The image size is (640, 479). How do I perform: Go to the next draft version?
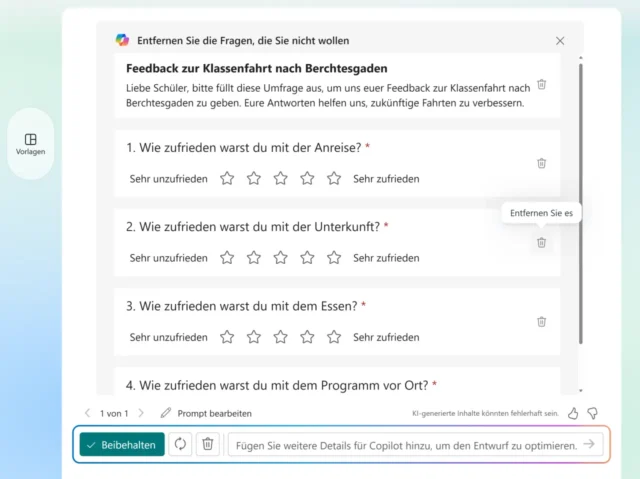[x=140, y=412]
